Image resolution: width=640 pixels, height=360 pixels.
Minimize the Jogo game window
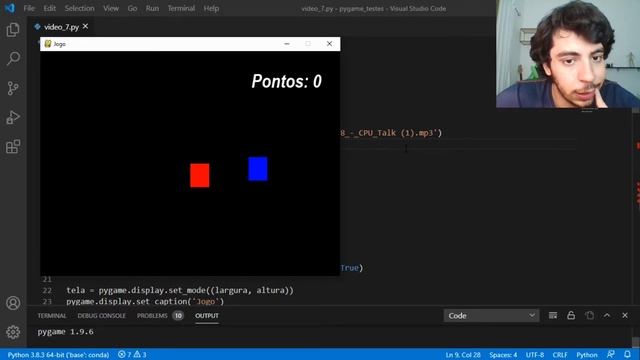(x=287, y=44)
